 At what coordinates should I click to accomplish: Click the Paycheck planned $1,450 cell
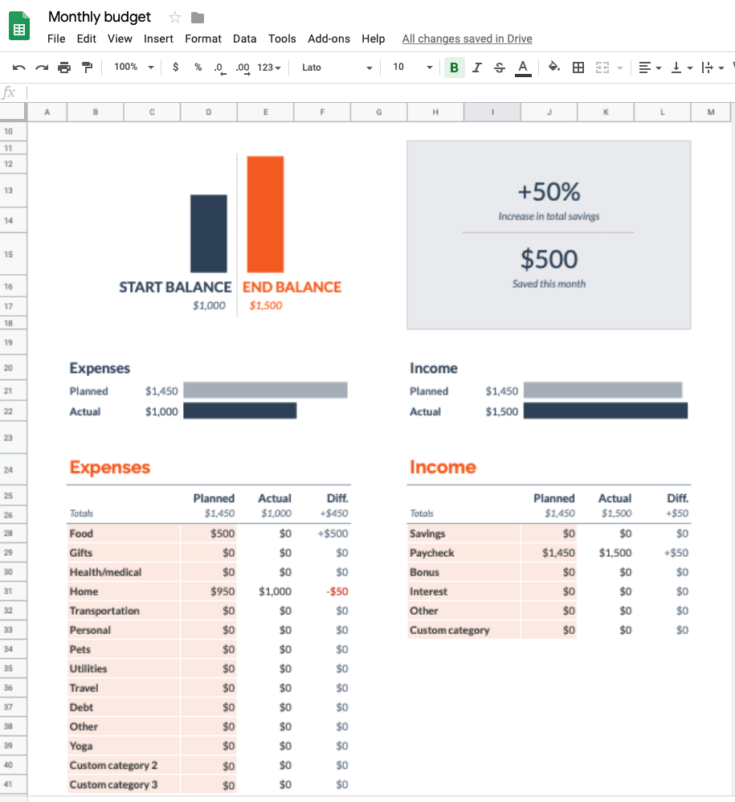pos(548,553)
